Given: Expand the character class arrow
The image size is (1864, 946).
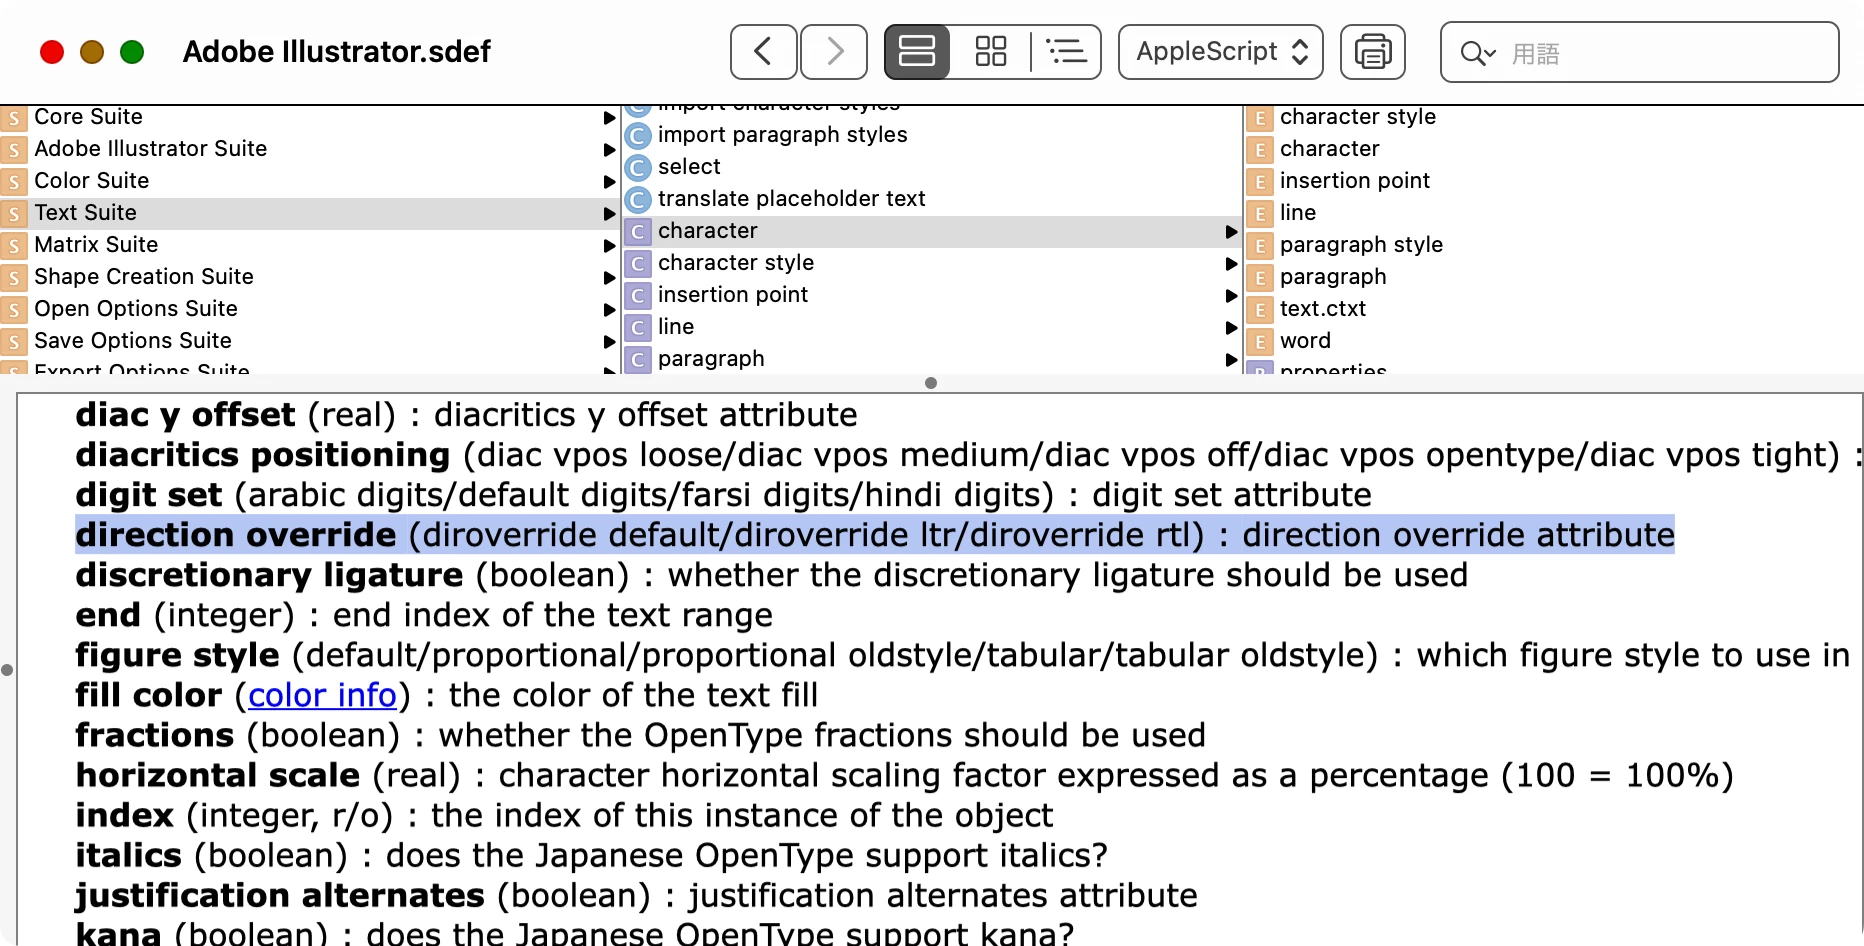Looking at the screenshot, I should (x=1231, y=232).
